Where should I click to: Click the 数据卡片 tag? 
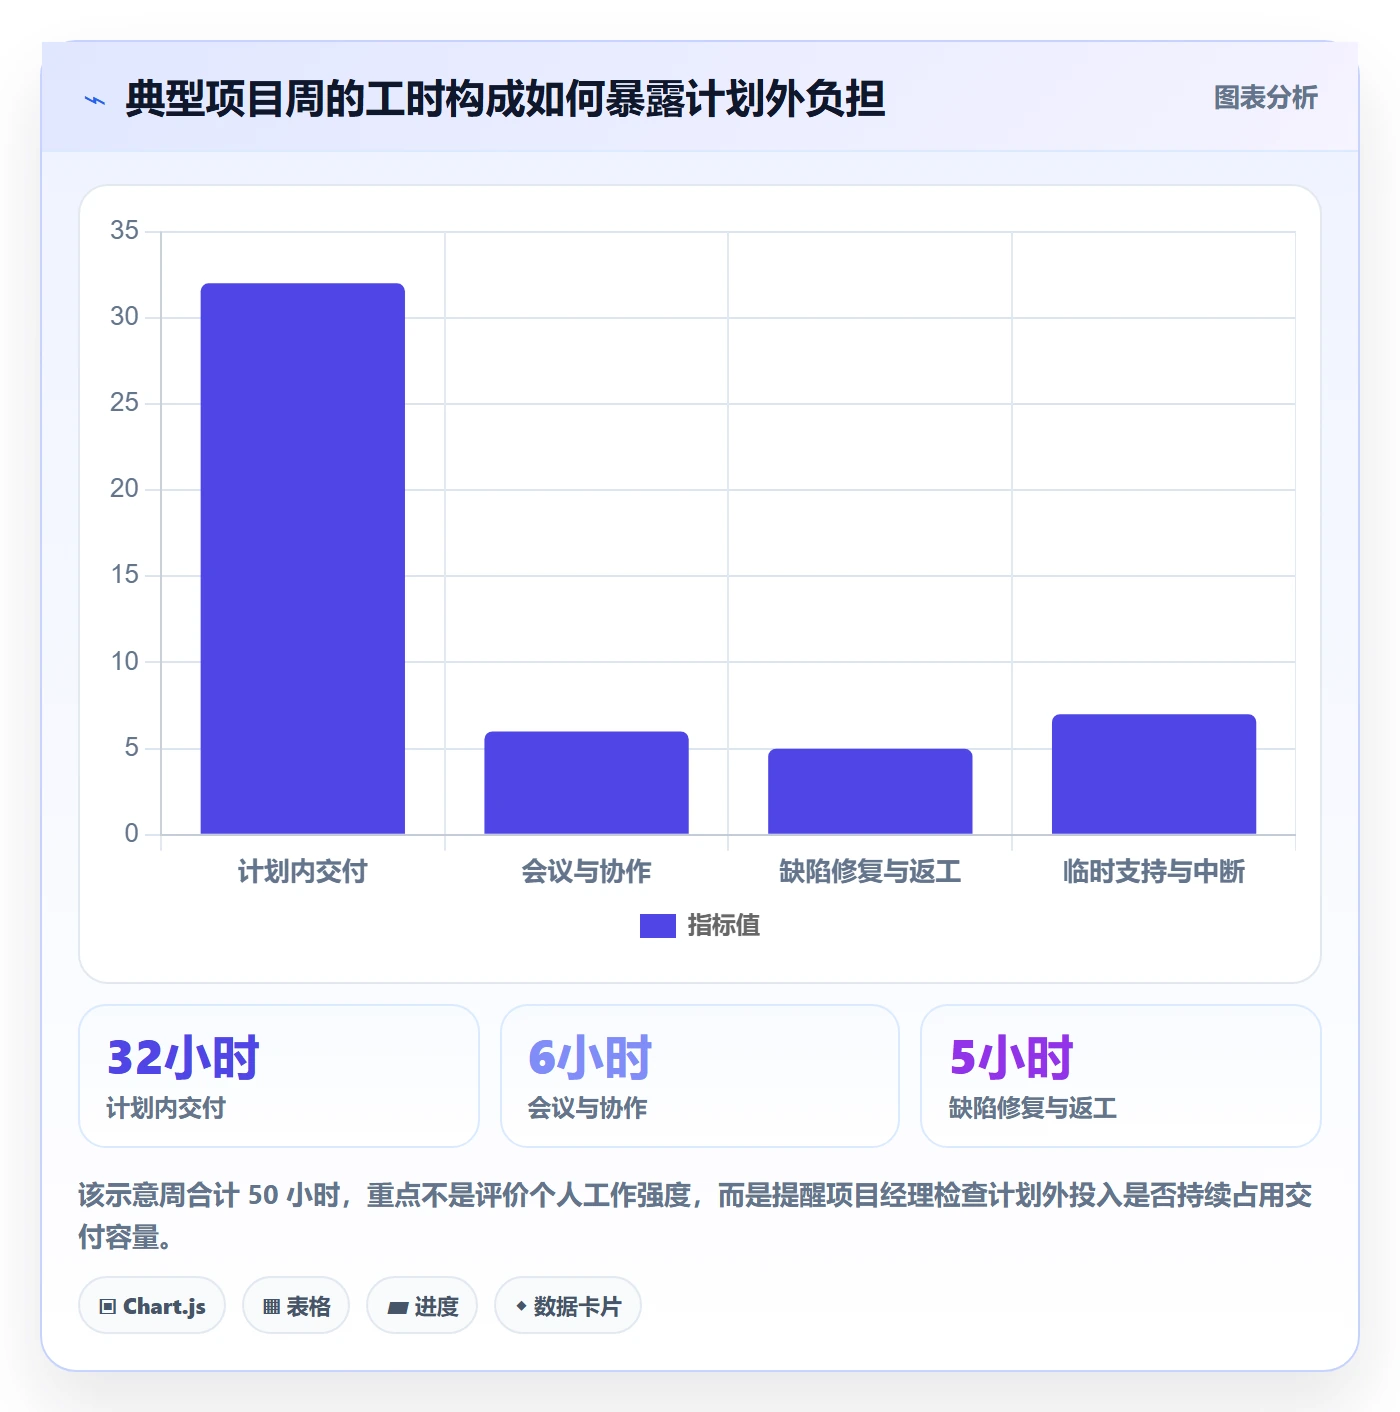(568, 1305)
